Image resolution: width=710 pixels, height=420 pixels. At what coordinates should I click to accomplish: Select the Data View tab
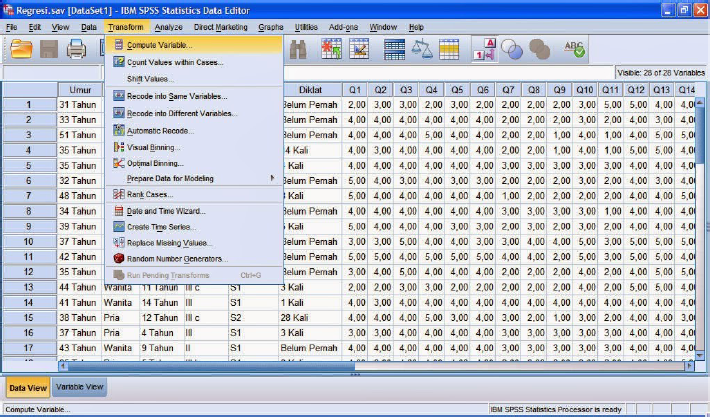pyautogui.click(x=27, y=387)
